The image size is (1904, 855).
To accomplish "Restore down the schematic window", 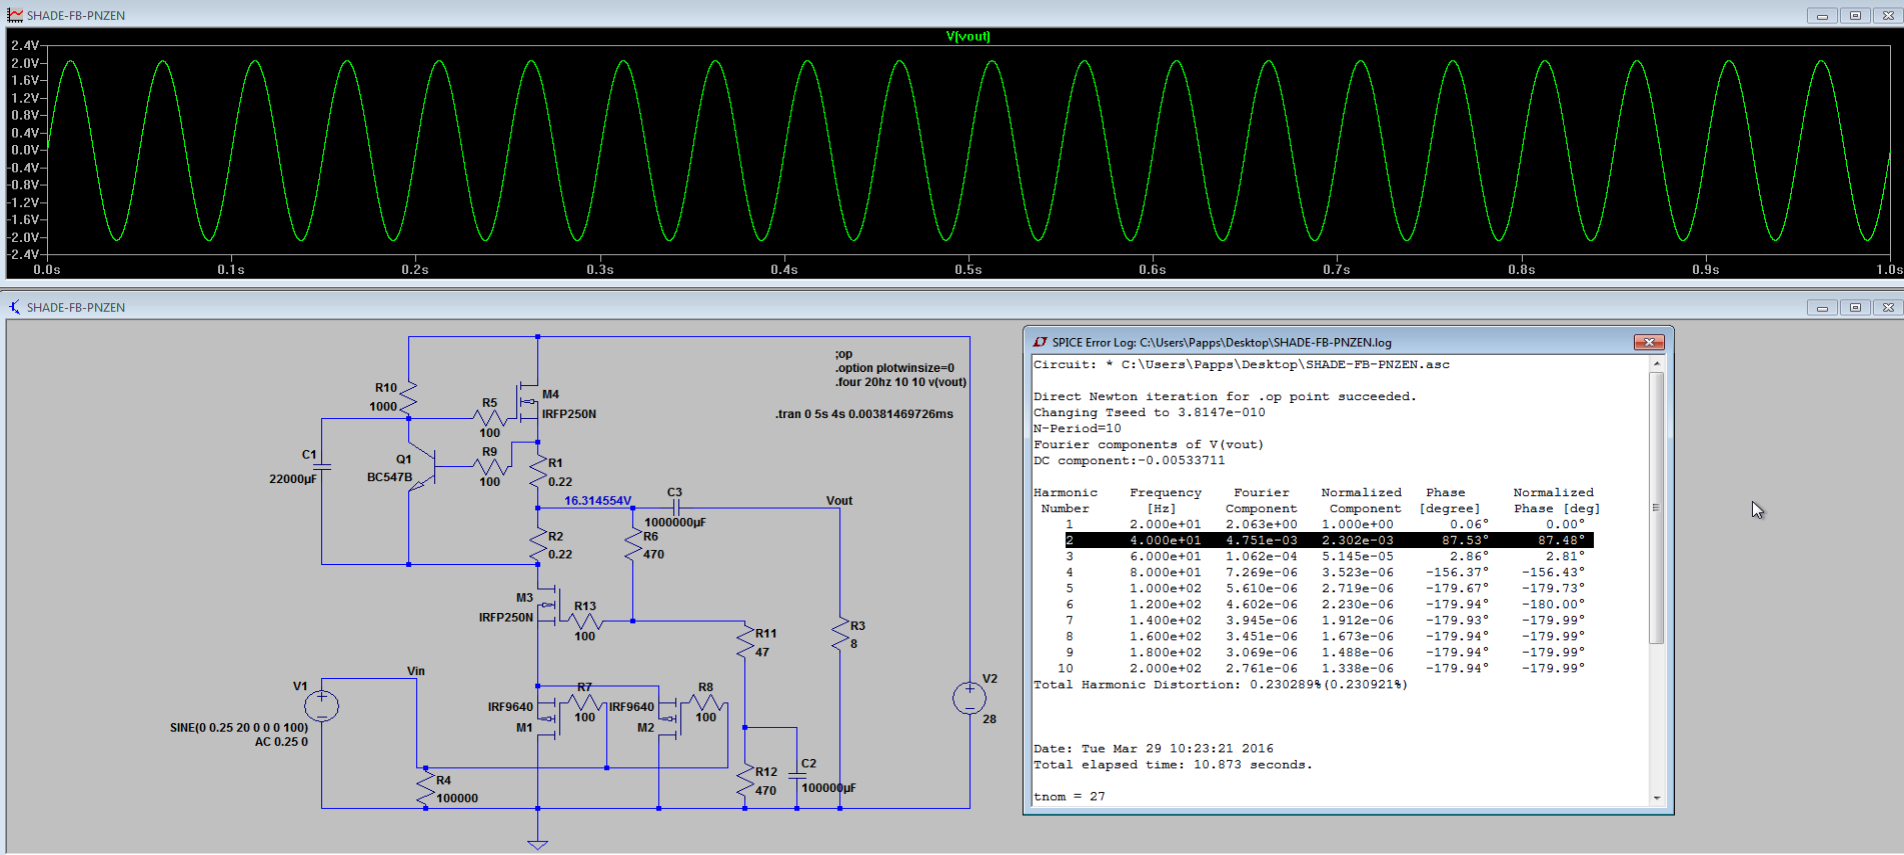I will click(1855, 308).
